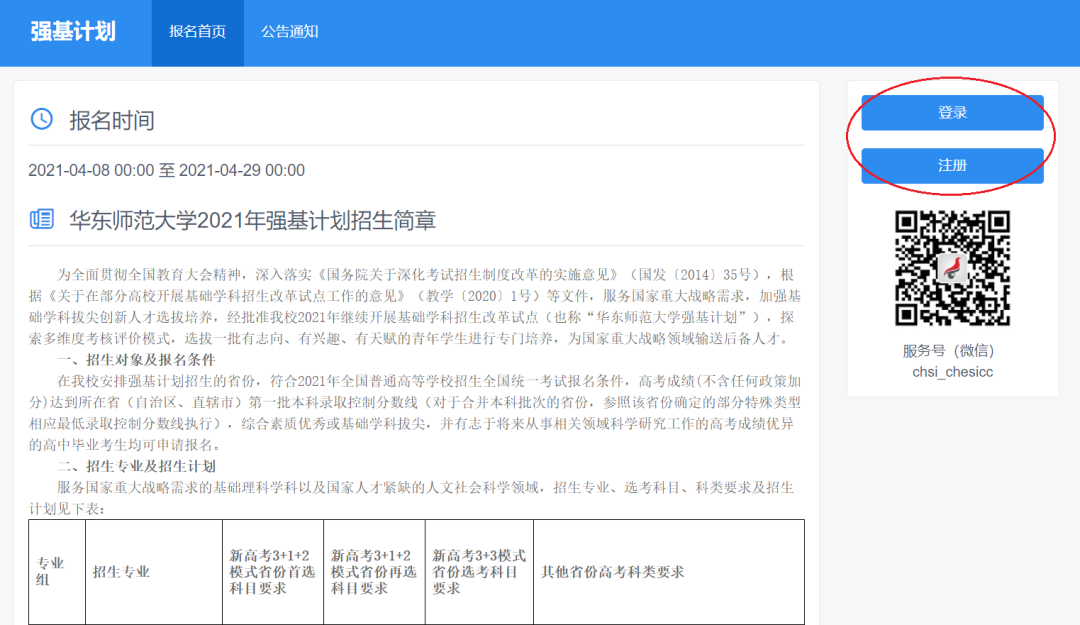
Task: Click the 新高考3+3模式省份选考科目要求 header
Action: 477,572
